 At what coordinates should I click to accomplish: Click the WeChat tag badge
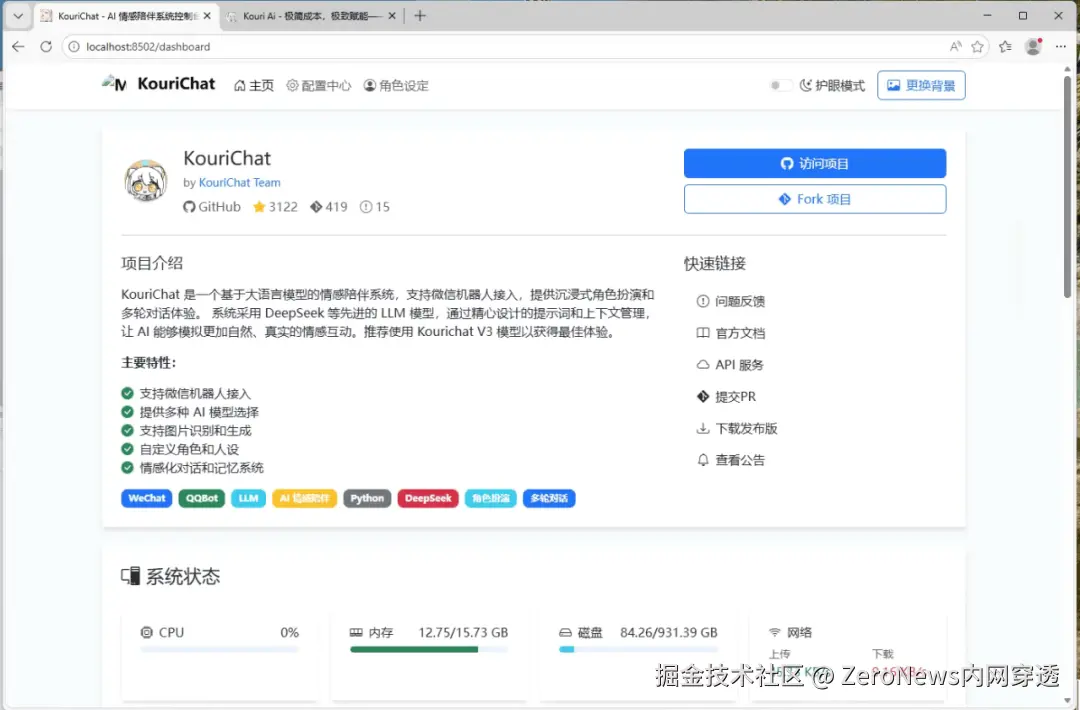pyautogui.click(x=147, y=498)
